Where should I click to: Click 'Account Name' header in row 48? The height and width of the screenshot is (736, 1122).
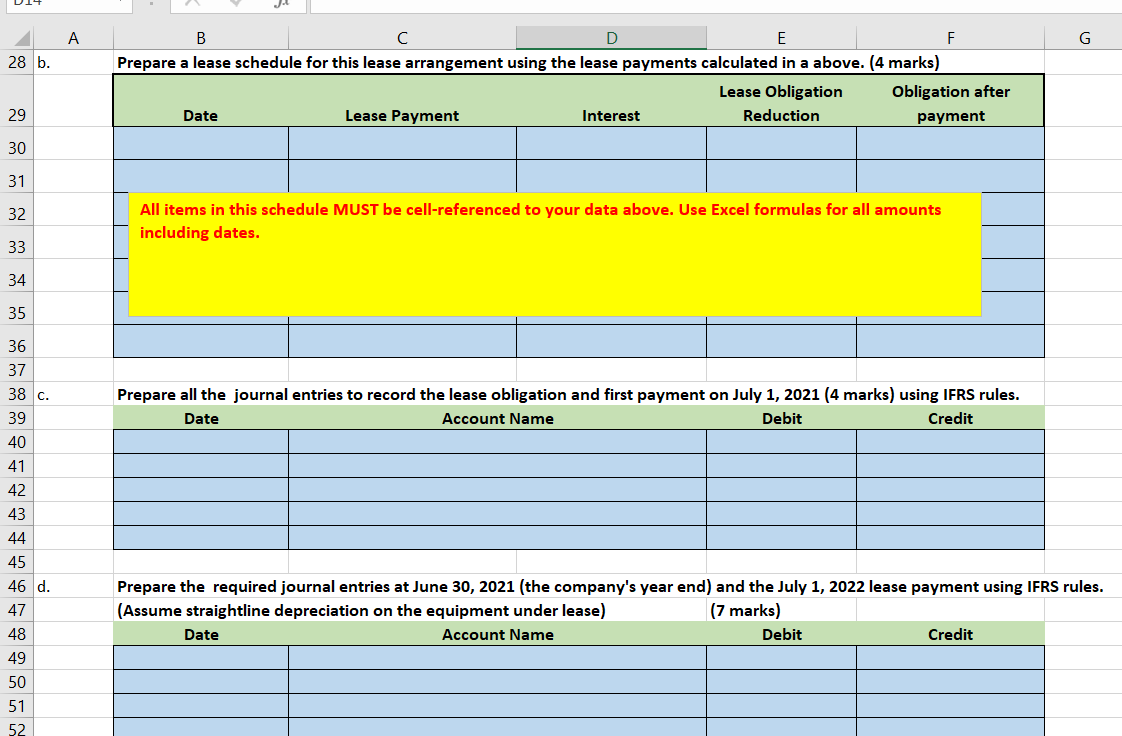[x=497, y=634]
